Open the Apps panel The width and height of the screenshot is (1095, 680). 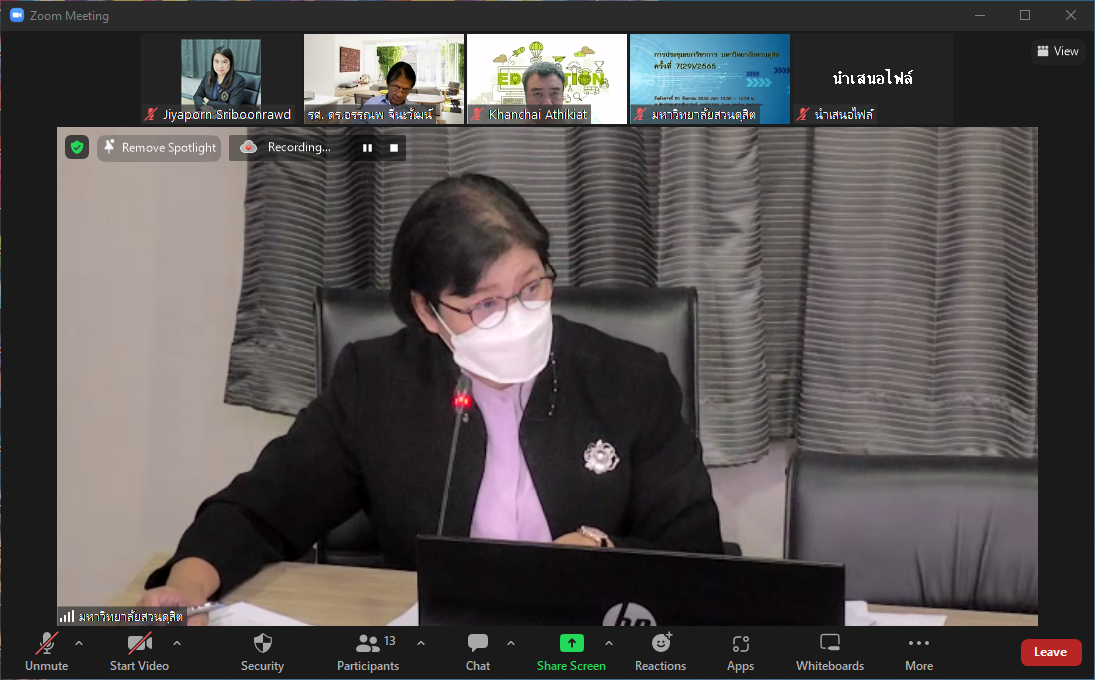point(740,651)
